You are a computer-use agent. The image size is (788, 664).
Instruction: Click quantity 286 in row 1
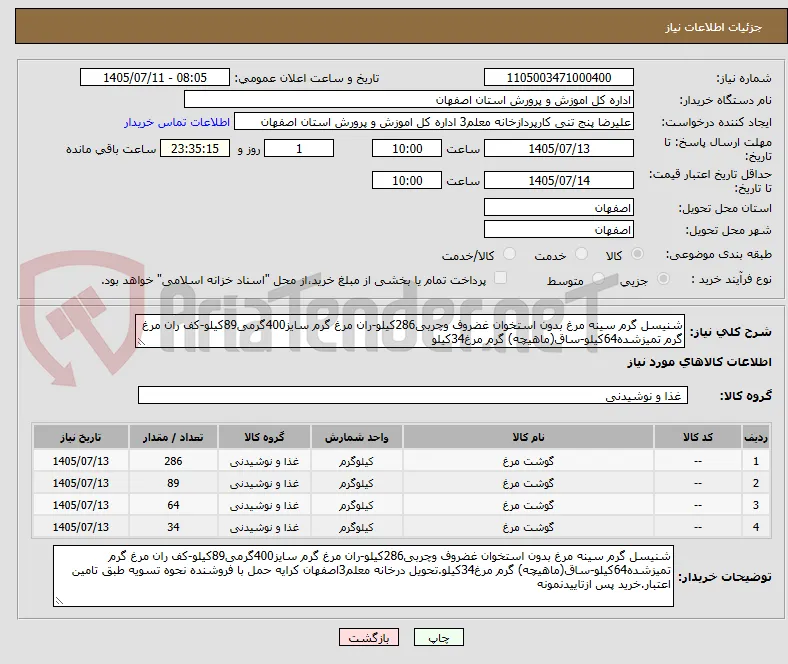pos(173,461)
